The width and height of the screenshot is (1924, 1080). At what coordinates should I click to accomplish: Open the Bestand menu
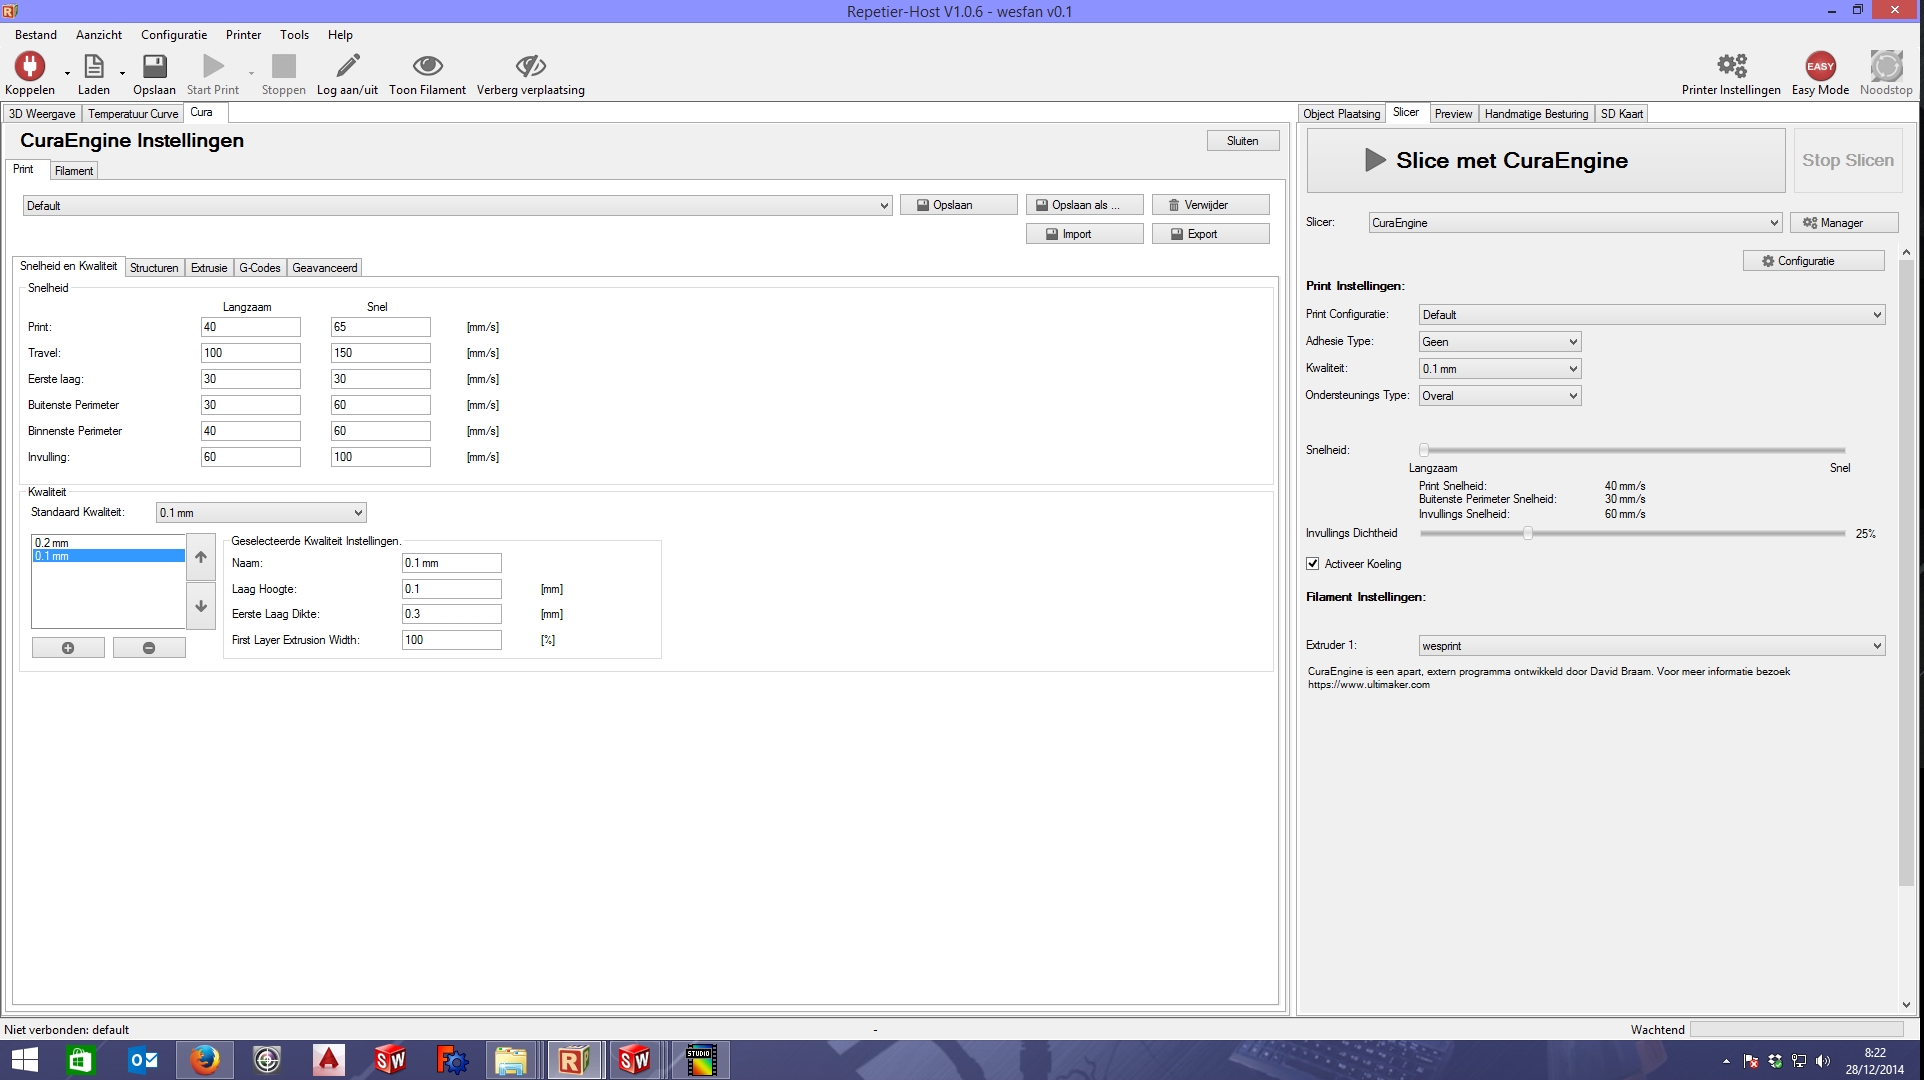point(36,34)
